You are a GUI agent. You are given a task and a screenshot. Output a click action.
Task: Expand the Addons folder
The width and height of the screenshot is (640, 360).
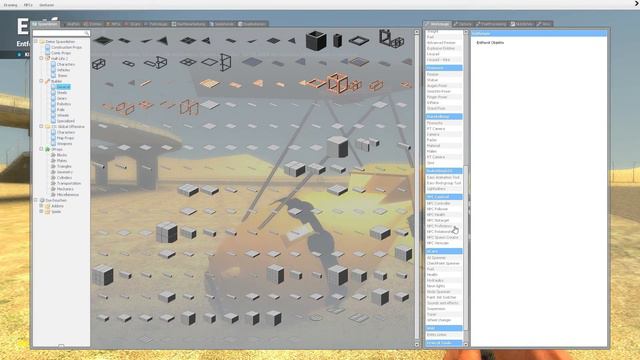(x=41, y=206)
